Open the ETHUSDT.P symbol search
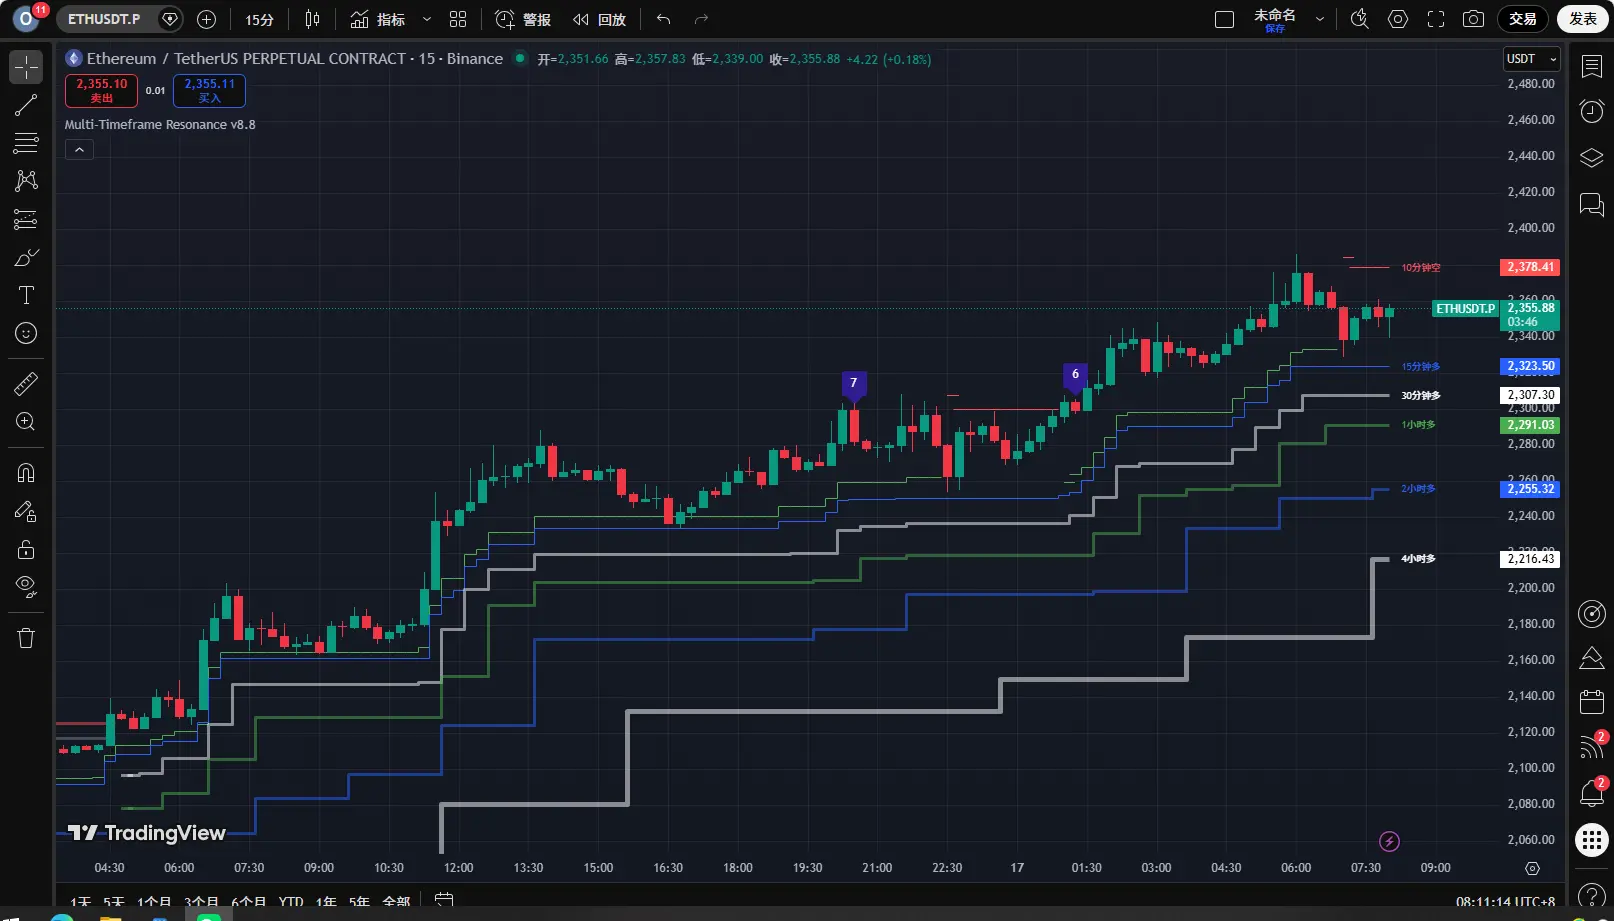 (104, 19)
